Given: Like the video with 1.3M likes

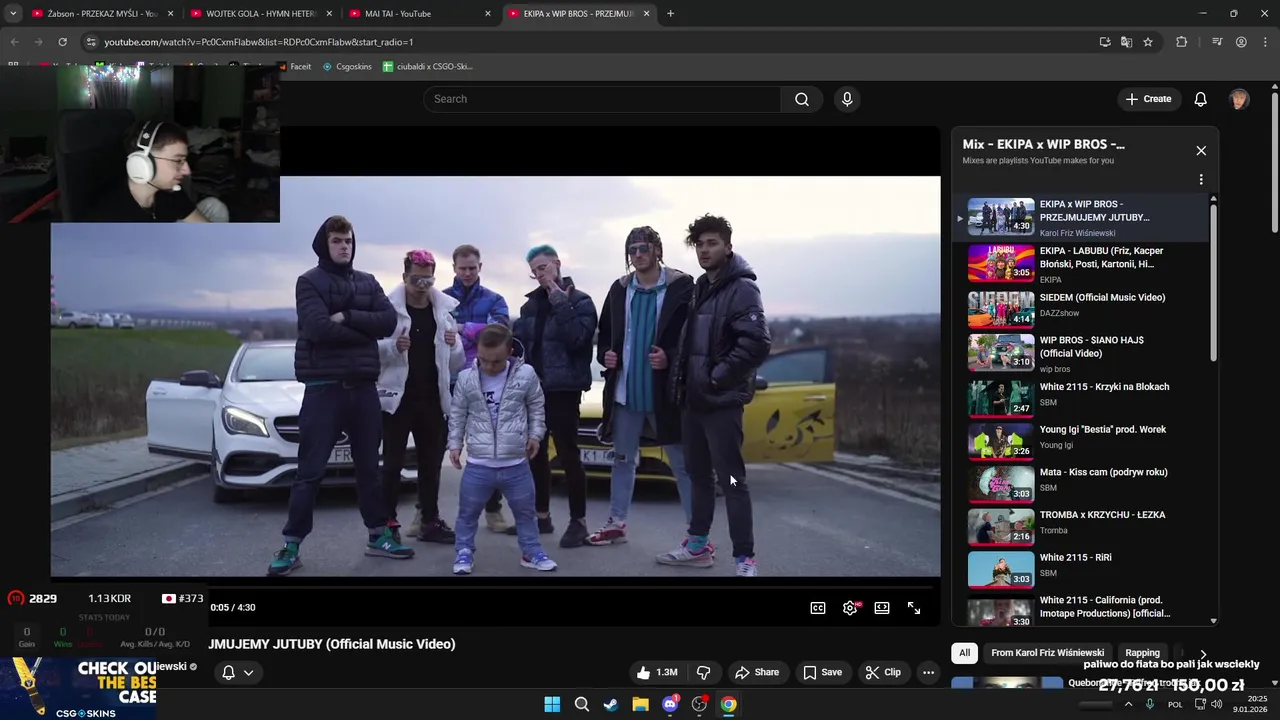Looking at the screenshot, I should 657,672.
